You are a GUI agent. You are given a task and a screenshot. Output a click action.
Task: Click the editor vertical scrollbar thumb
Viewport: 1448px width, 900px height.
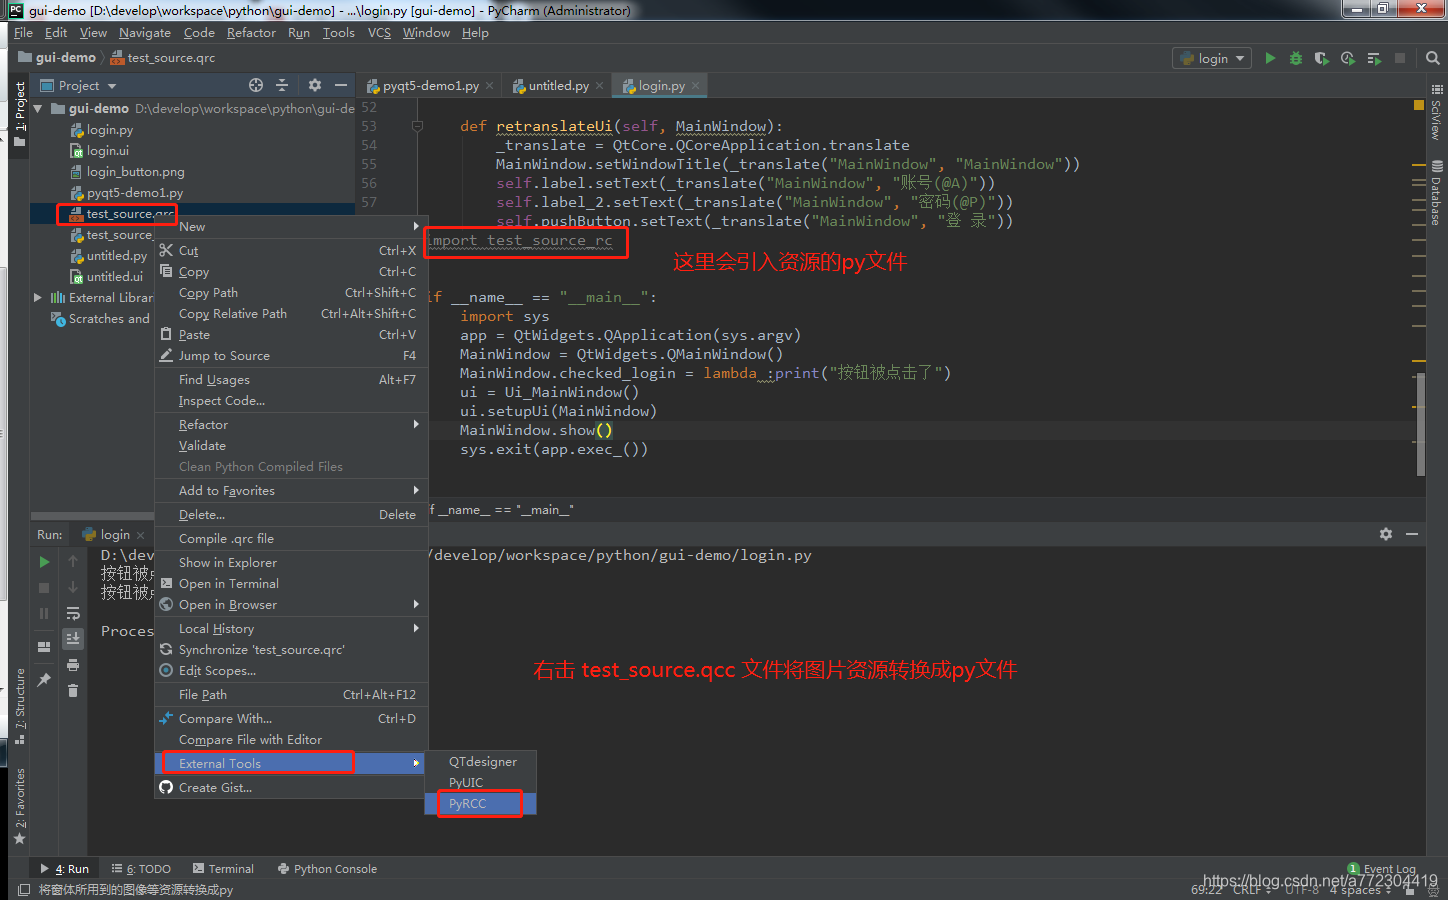point(1421,424)
